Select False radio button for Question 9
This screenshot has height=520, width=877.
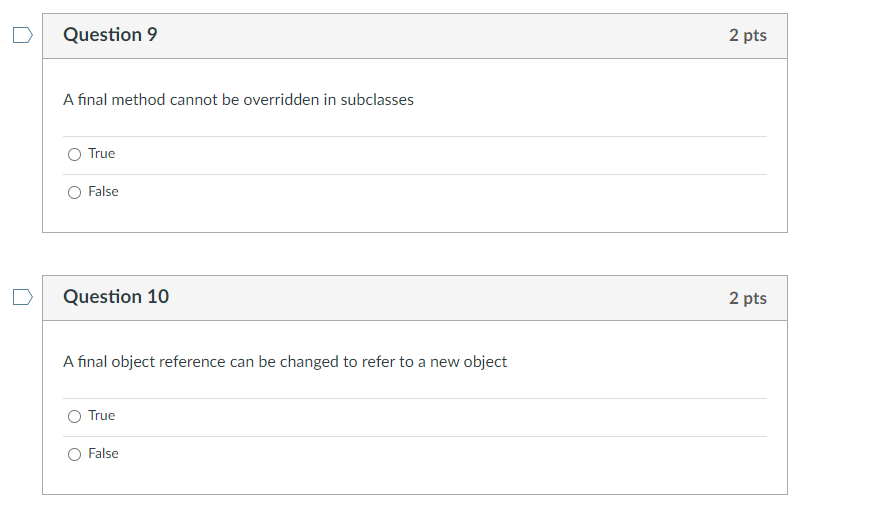point(74,192)
